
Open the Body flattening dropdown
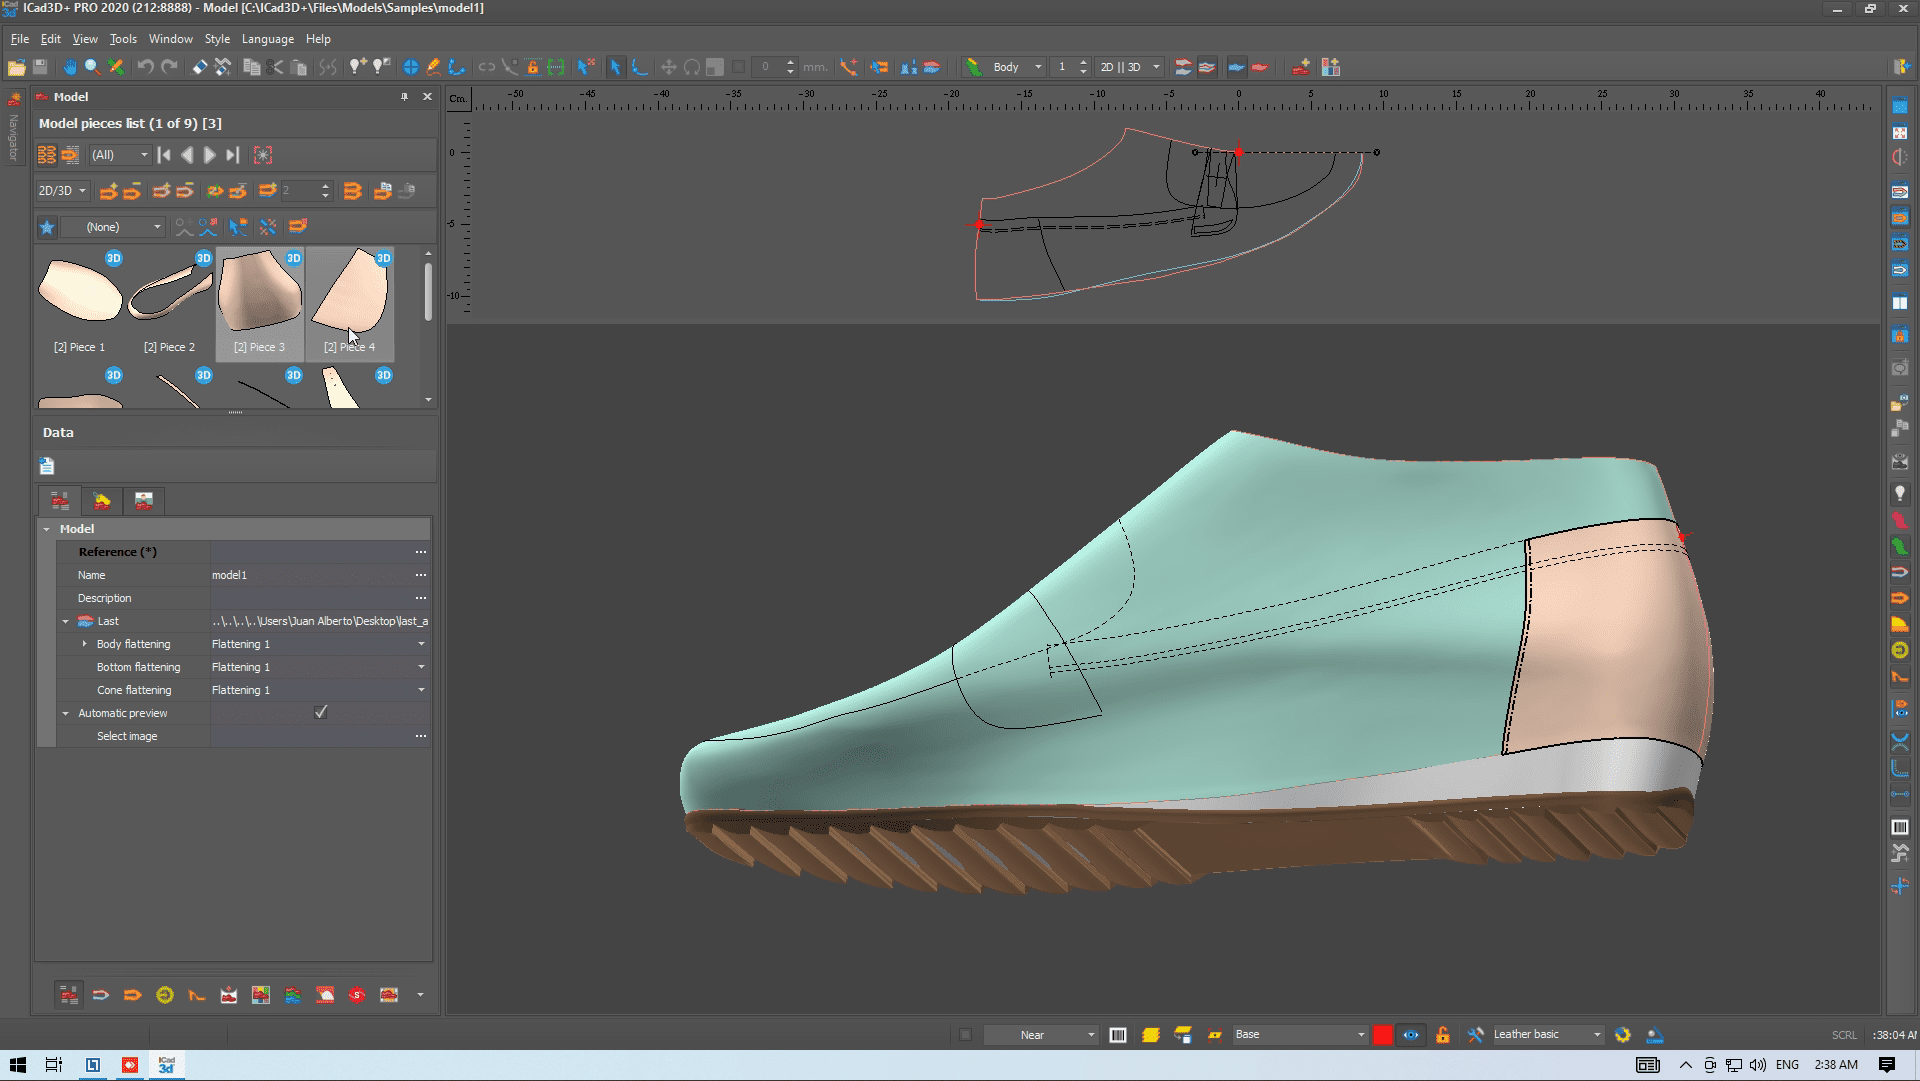[x=420, y=644]
